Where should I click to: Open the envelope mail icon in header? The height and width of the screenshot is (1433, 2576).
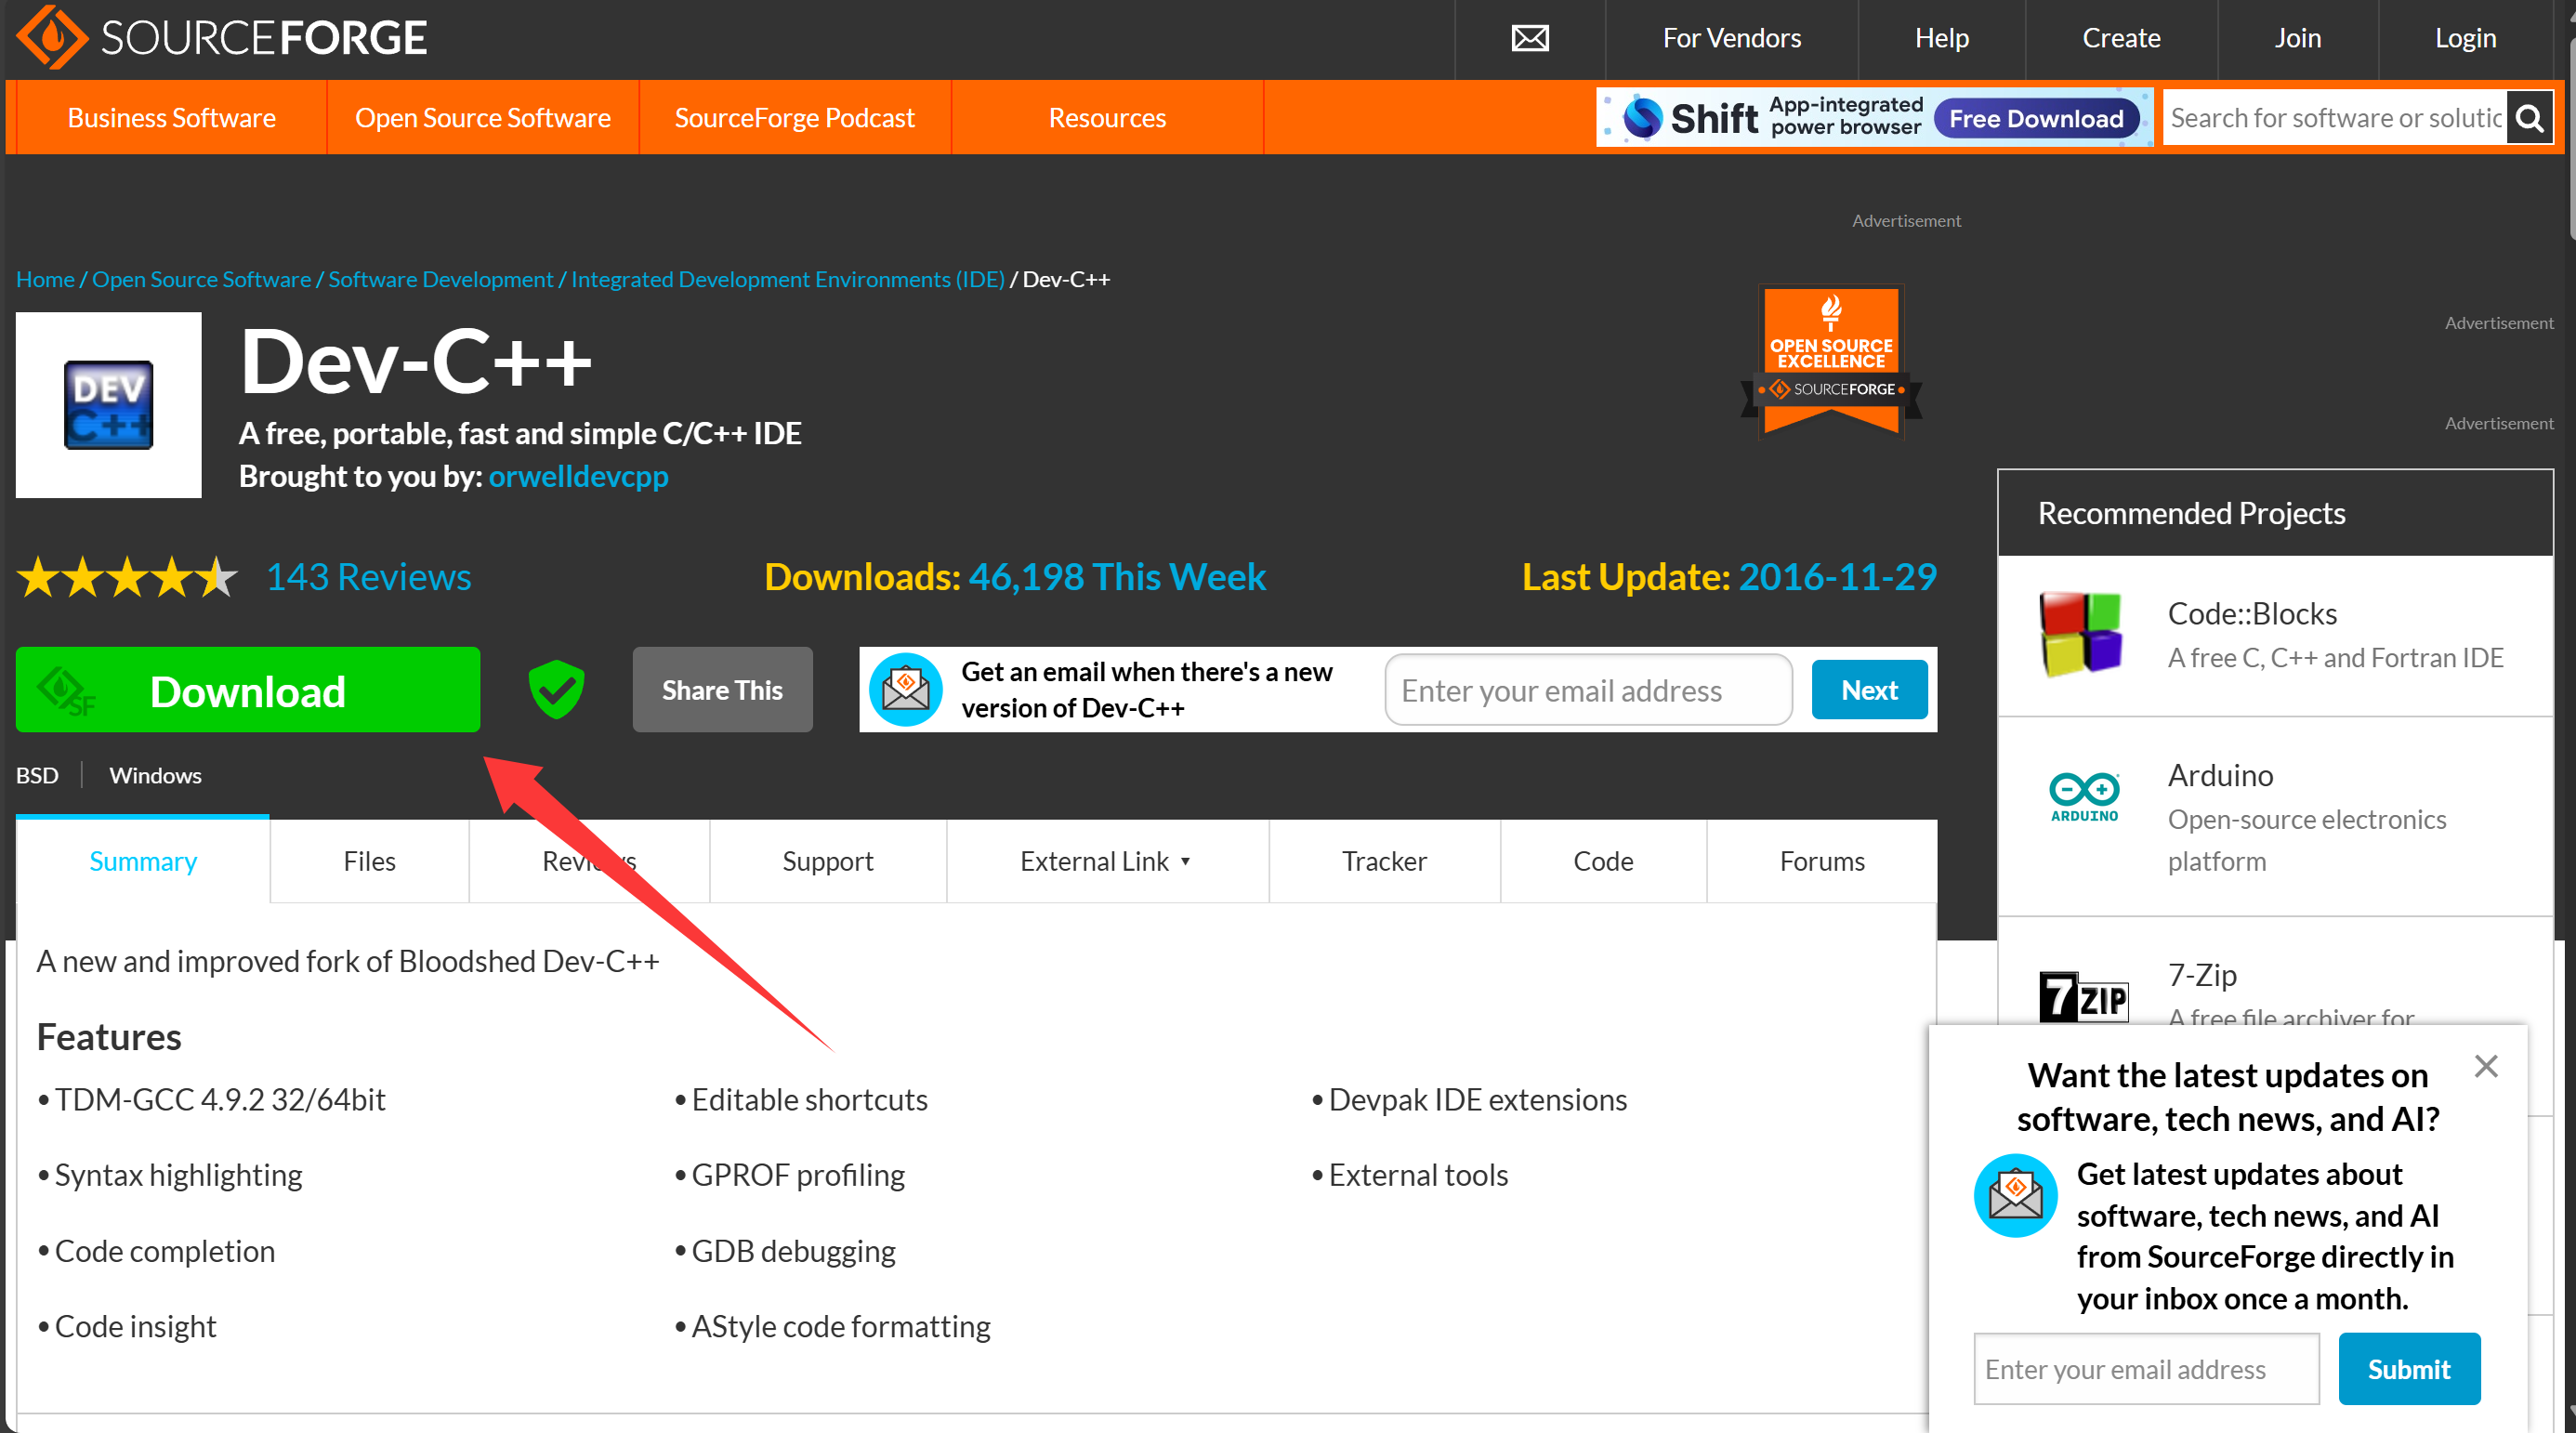tap(1529, 38)
